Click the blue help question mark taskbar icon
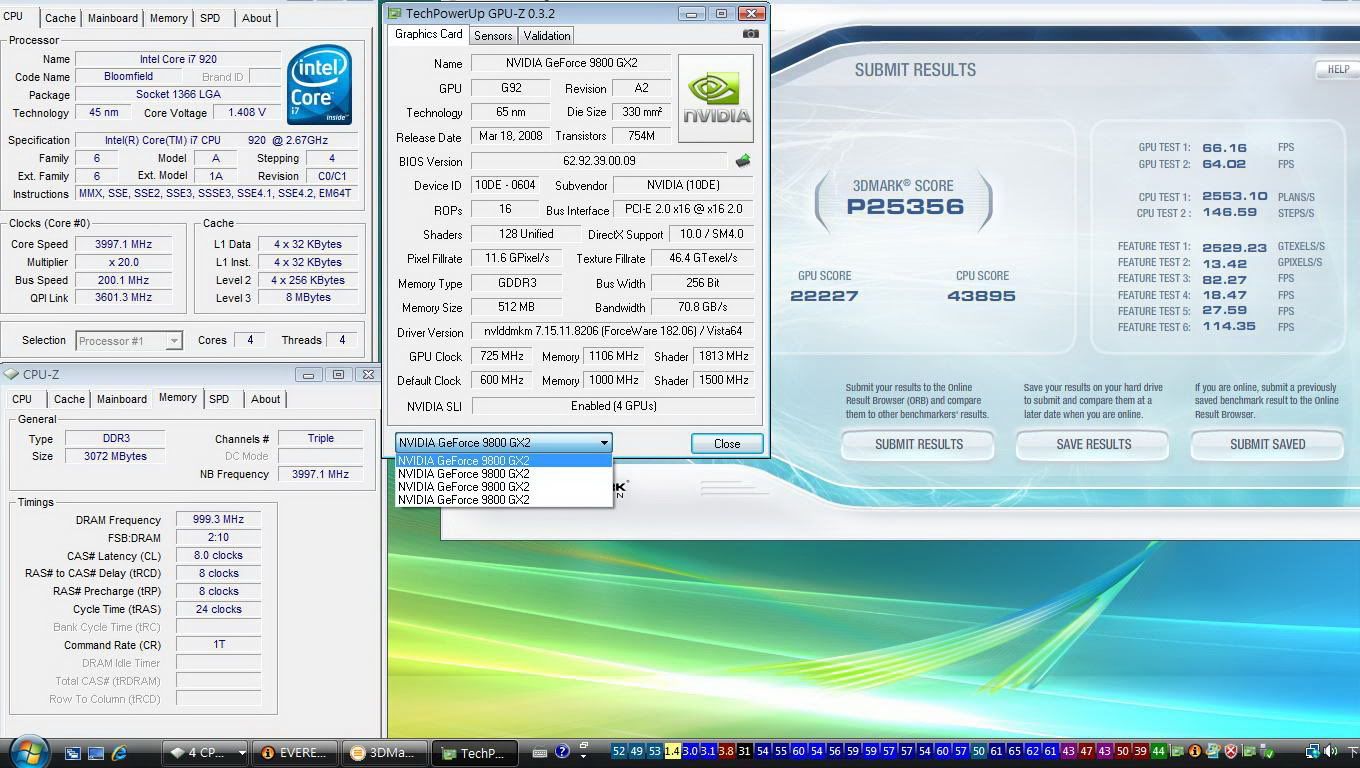Screen dimensions: 1360x768 pyautogui.click(x=562, y=751)
